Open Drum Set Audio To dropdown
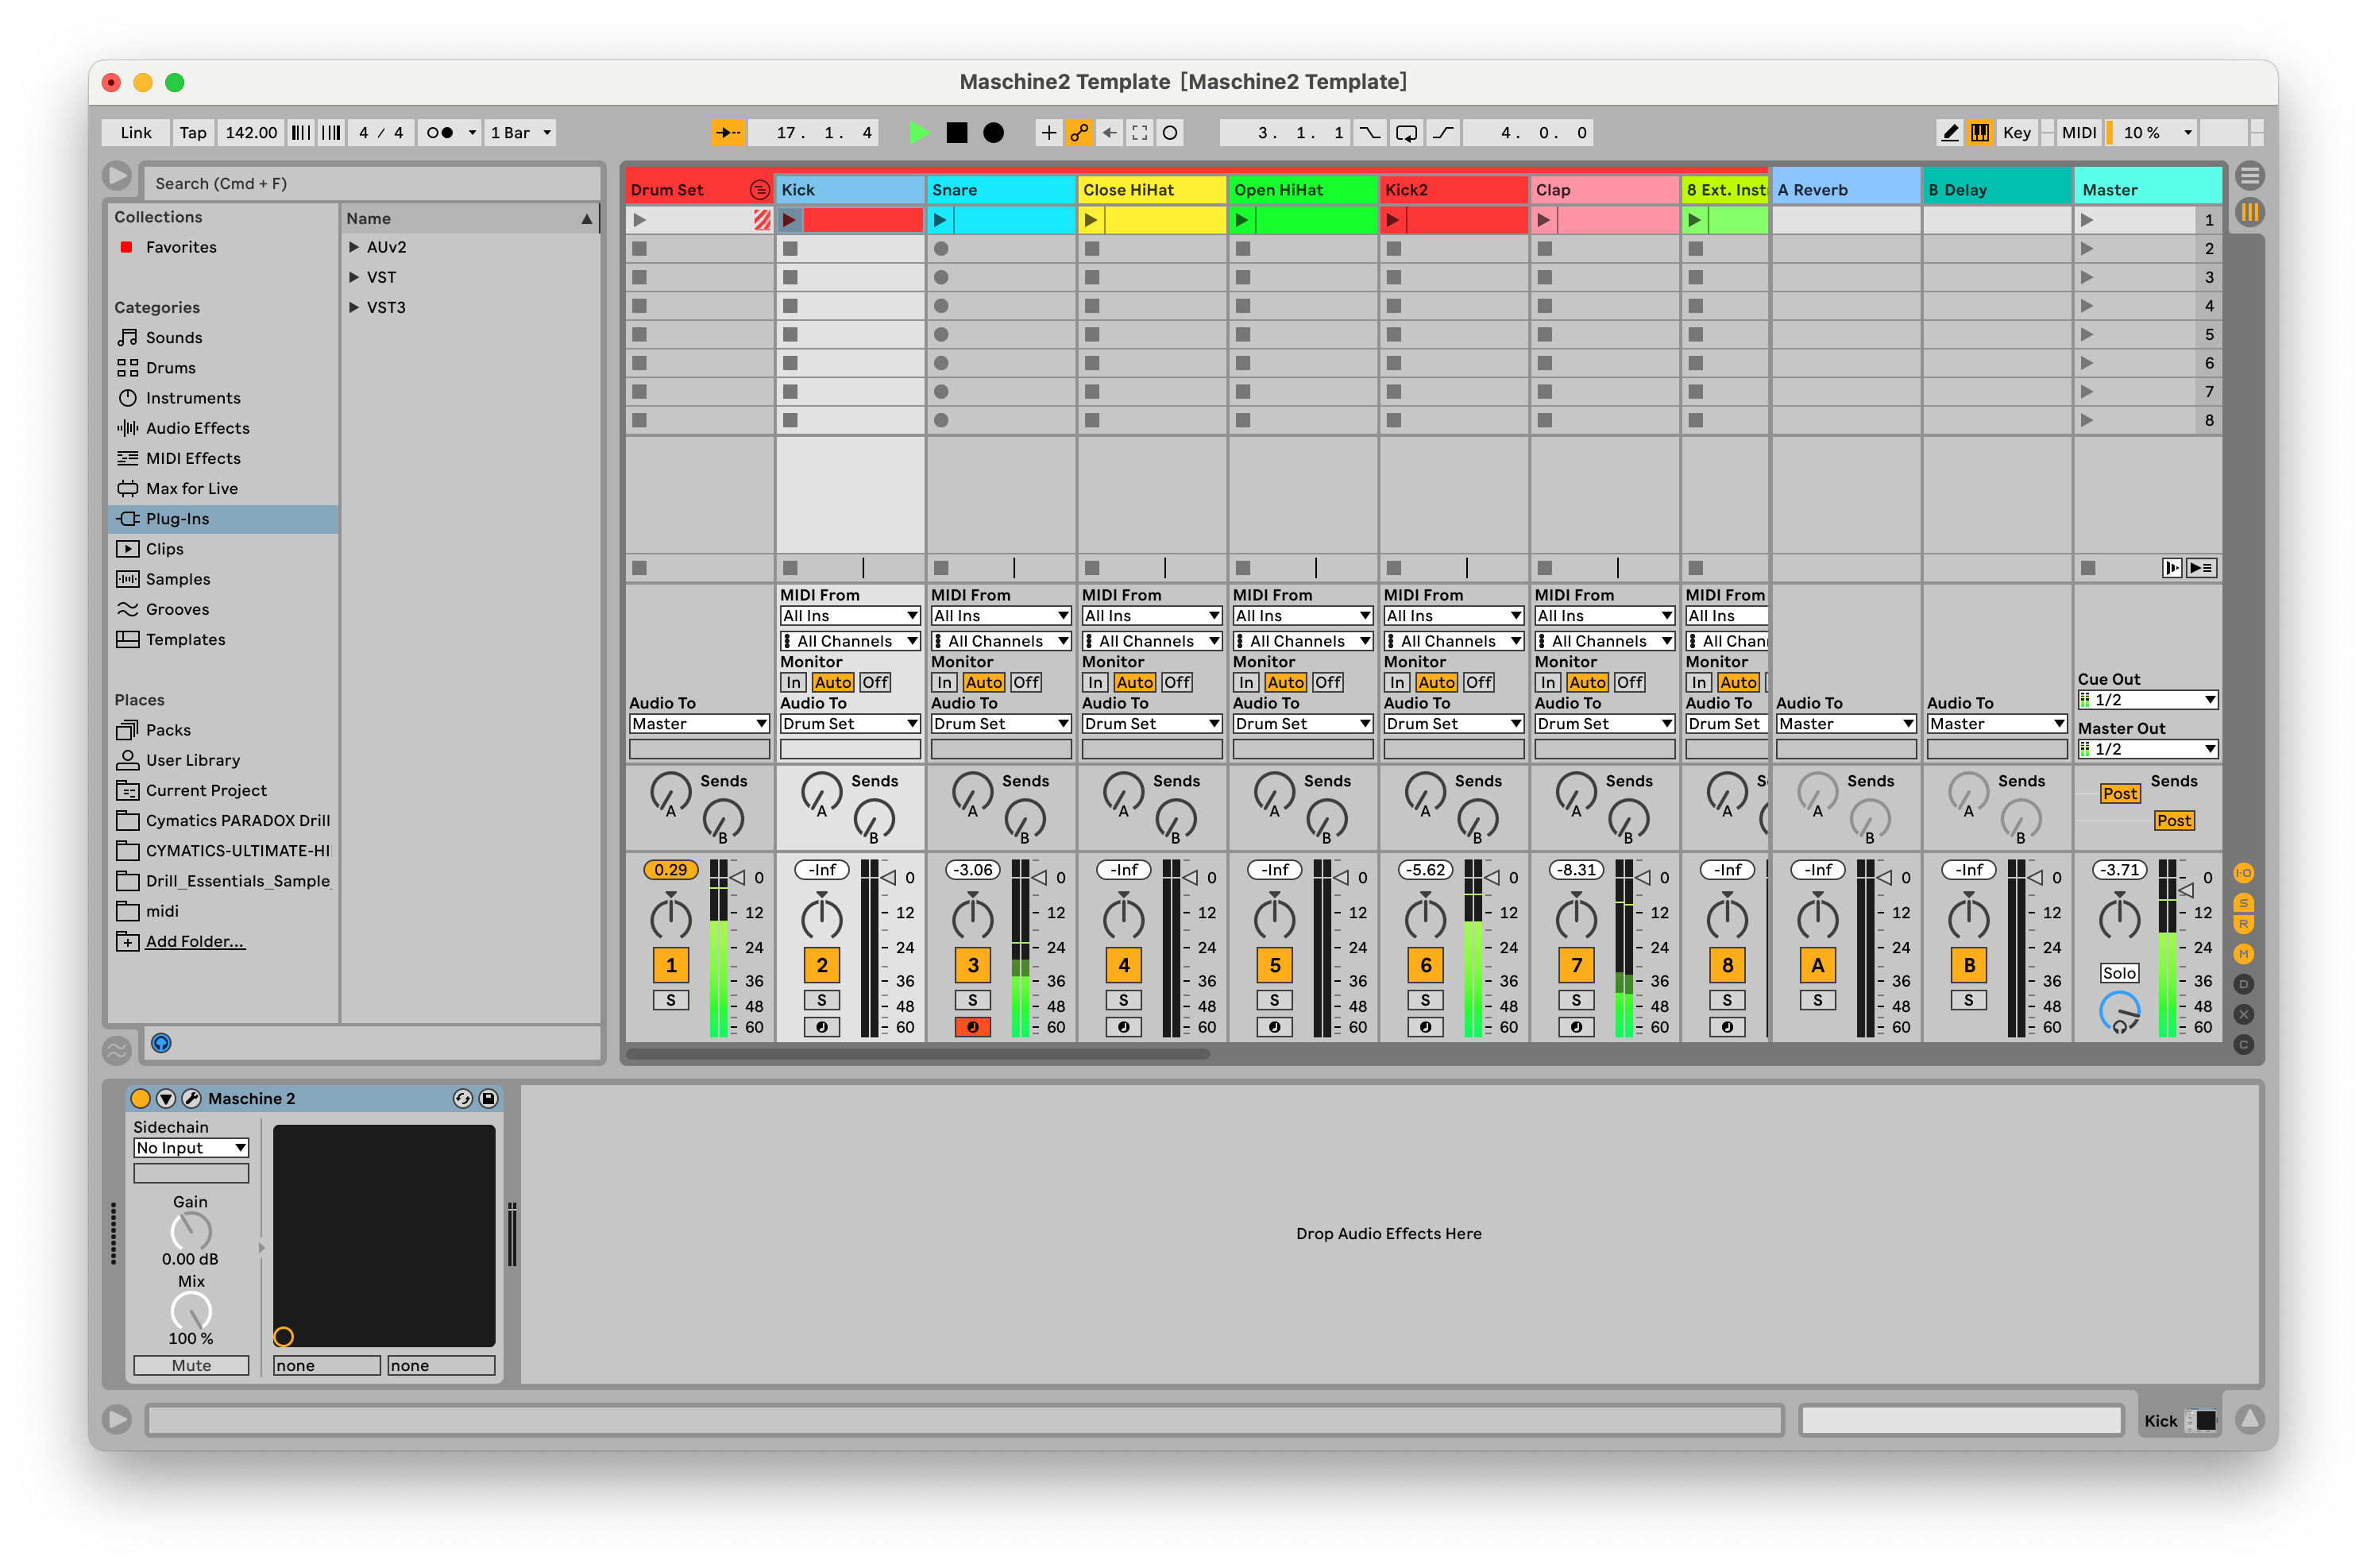 (x=698, y=723)
